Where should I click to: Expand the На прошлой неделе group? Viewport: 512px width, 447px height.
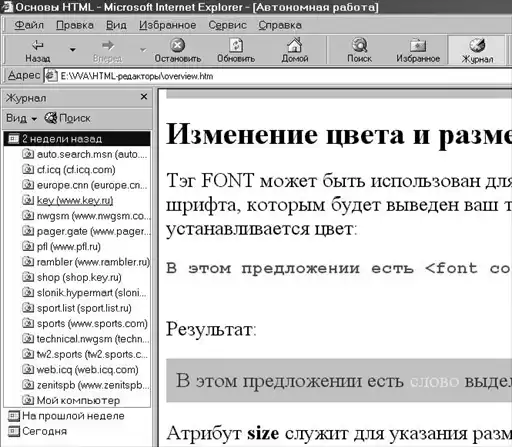click(x=66, y=416)
